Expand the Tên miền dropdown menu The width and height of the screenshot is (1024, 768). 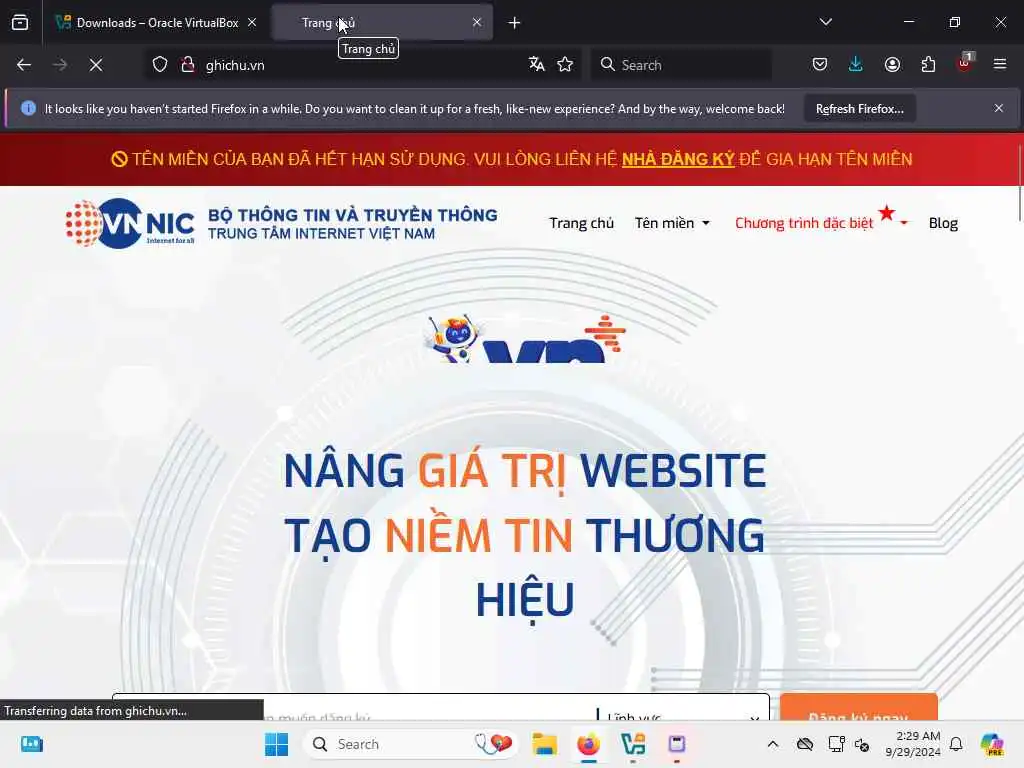(672, 223)
